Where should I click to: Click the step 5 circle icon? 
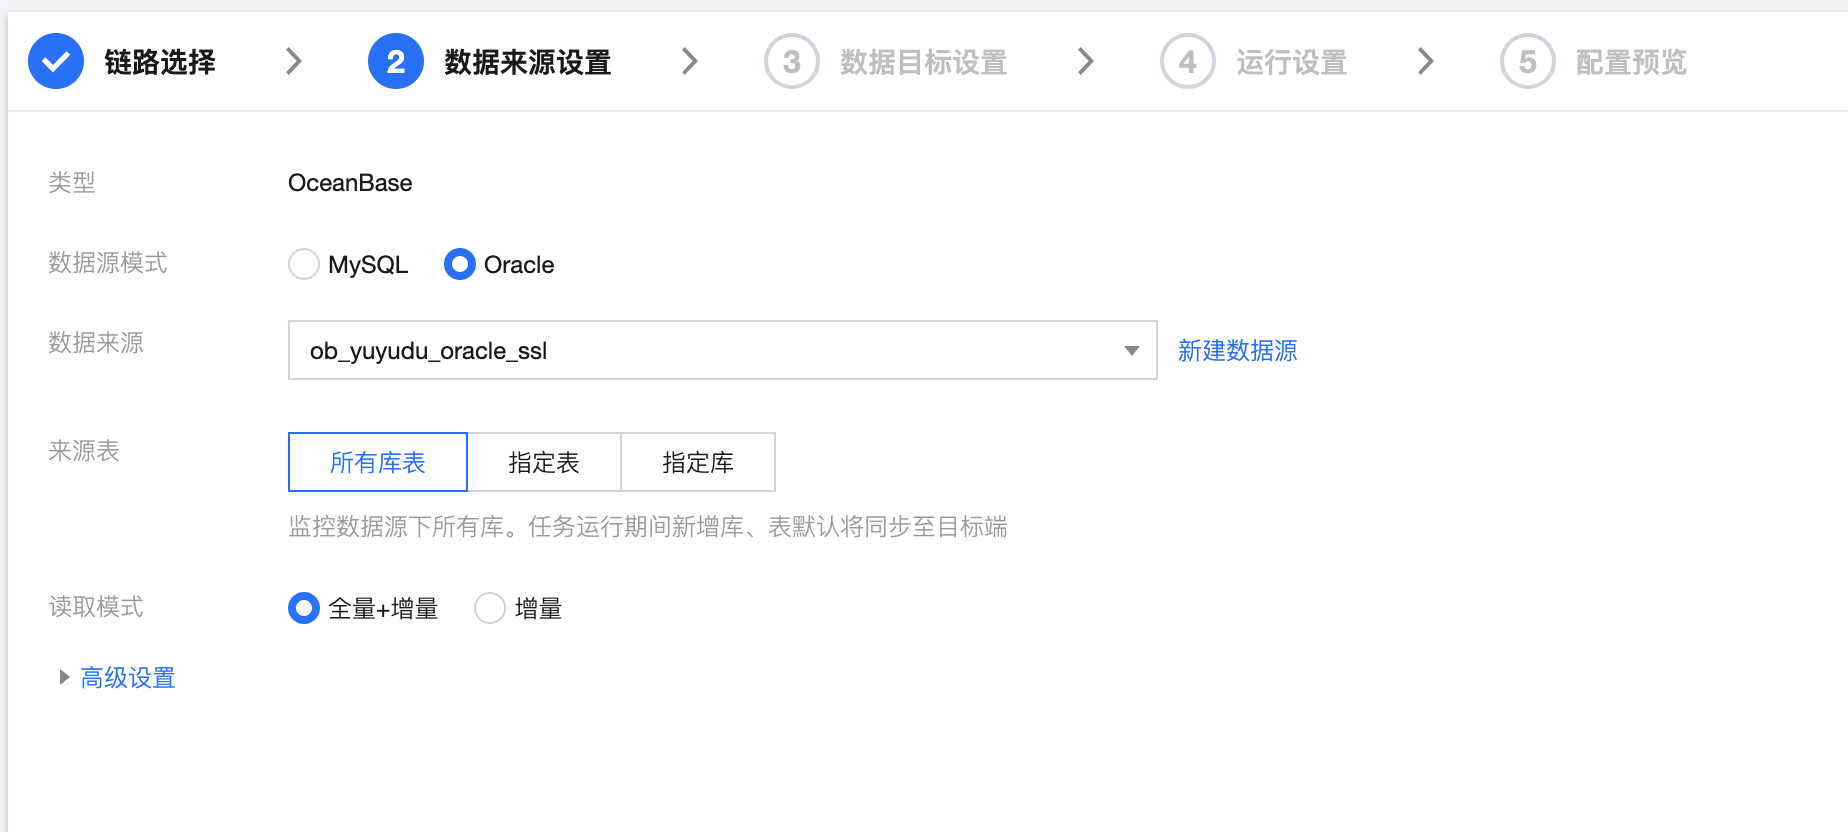pos(1528,62)
